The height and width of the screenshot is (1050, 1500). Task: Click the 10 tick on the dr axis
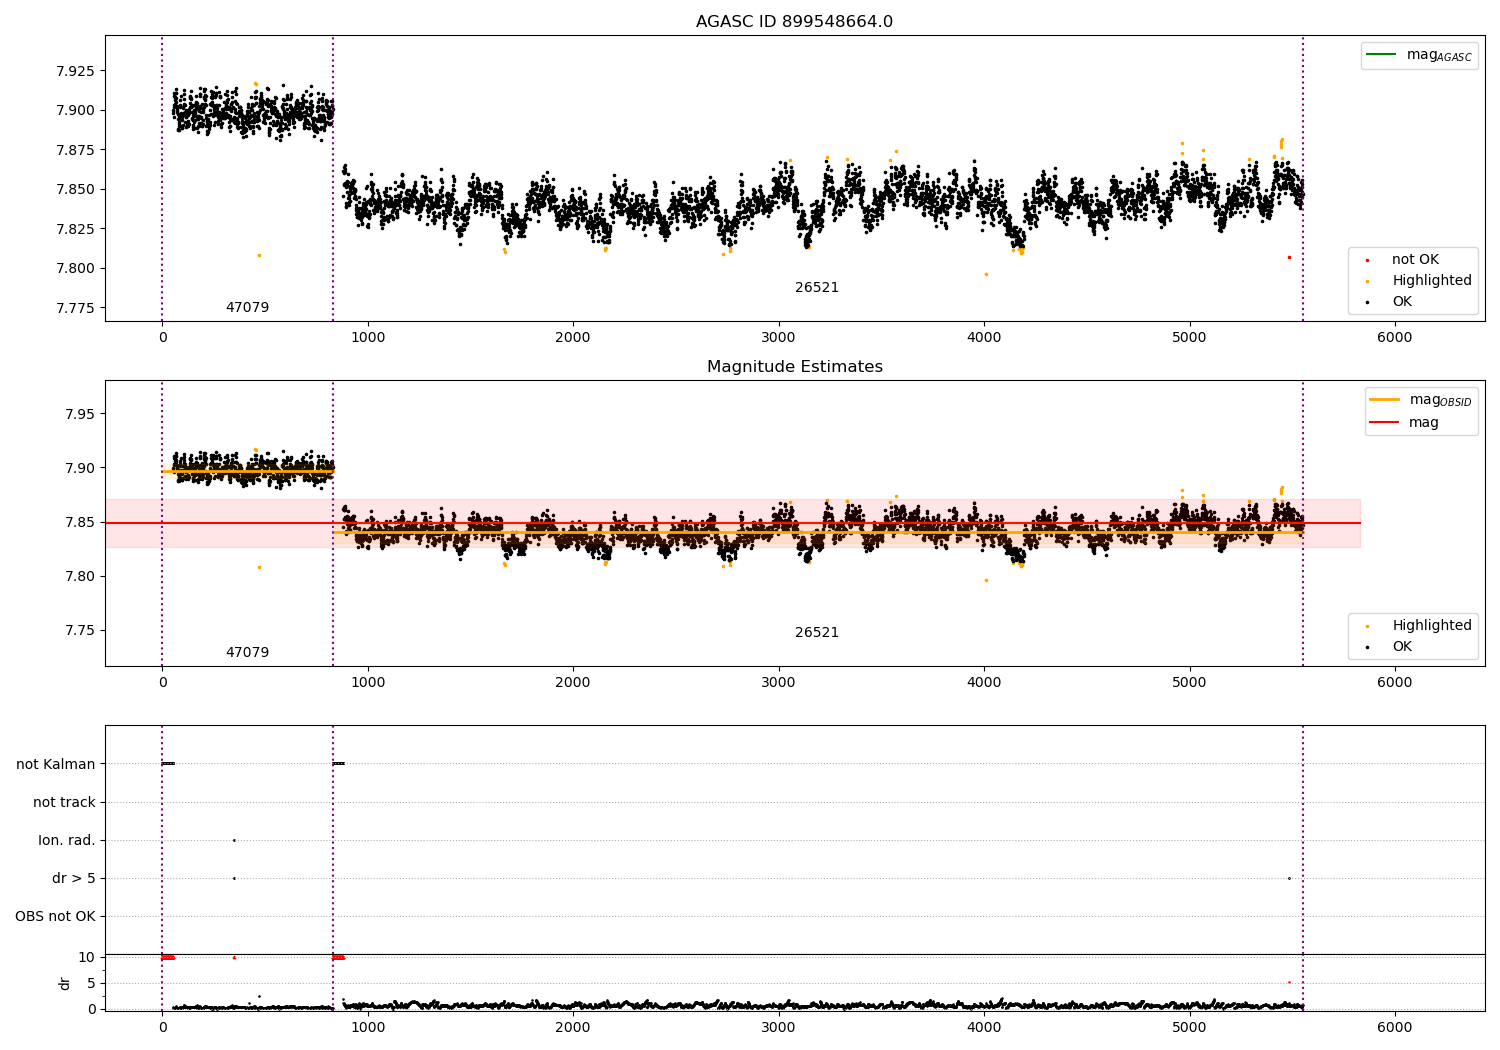coord(87,957)
